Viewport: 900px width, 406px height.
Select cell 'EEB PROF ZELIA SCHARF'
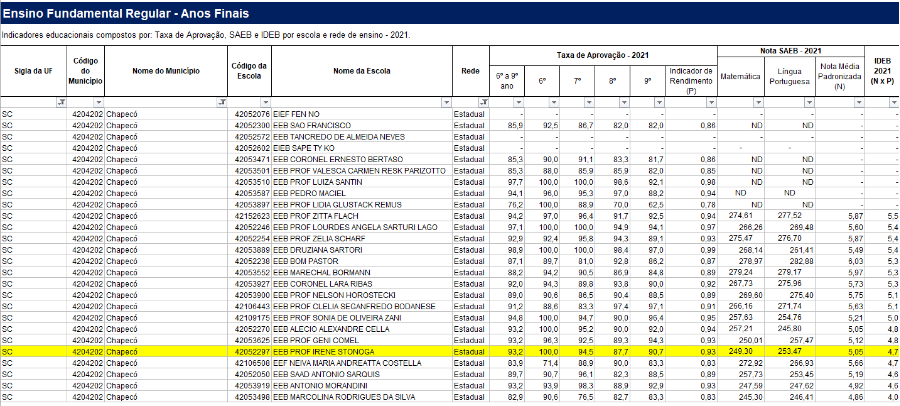pyautogui.click(x=362, y=238)
